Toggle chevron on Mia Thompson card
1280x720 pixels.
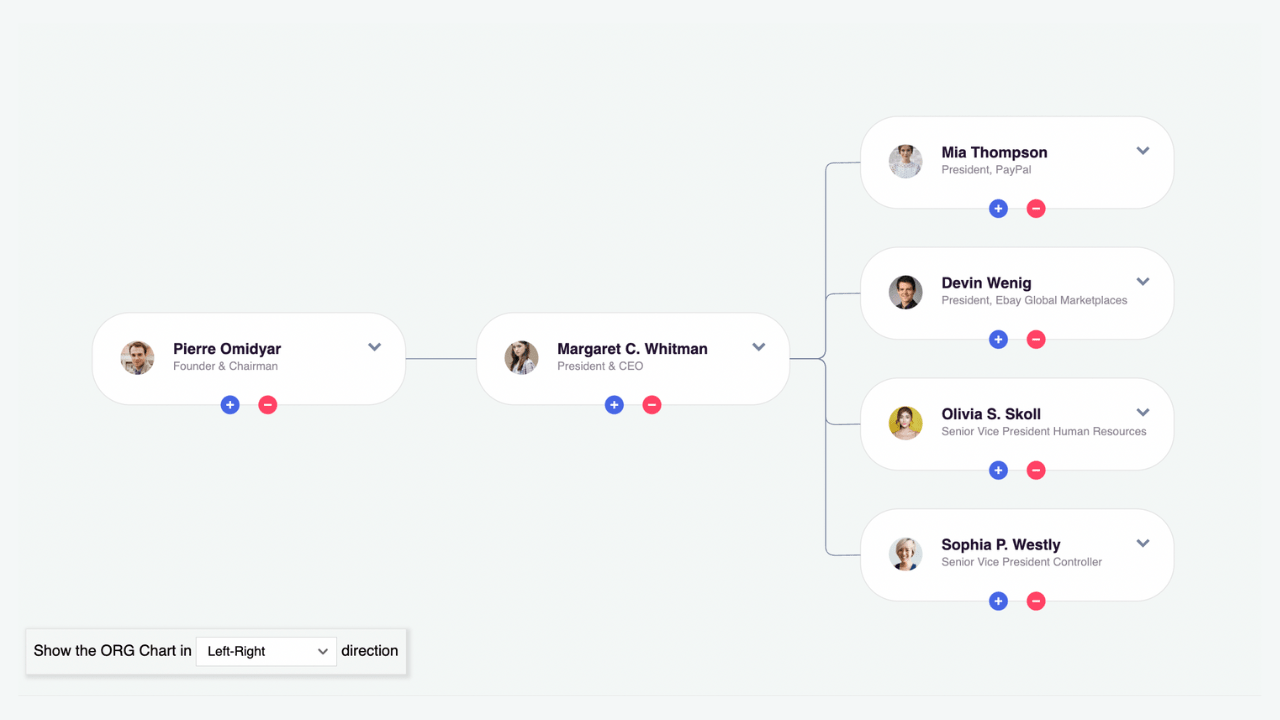(x=1143, y=151)
